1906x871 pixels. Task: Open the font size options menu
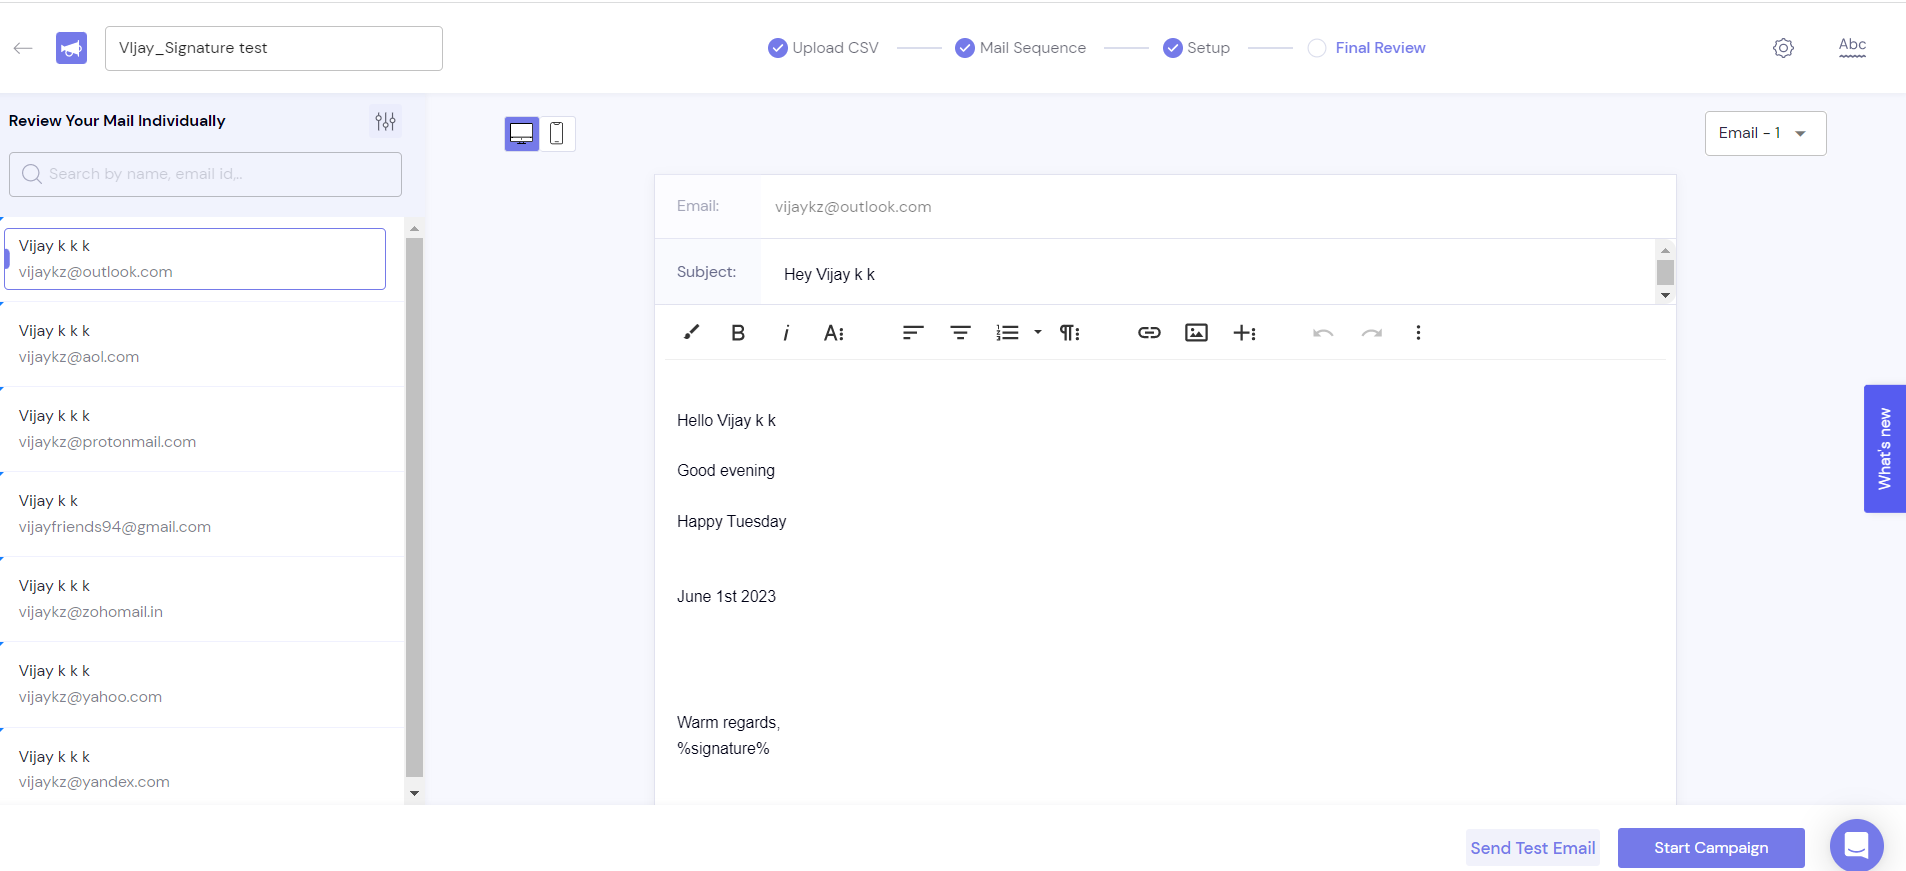[834, 333]
